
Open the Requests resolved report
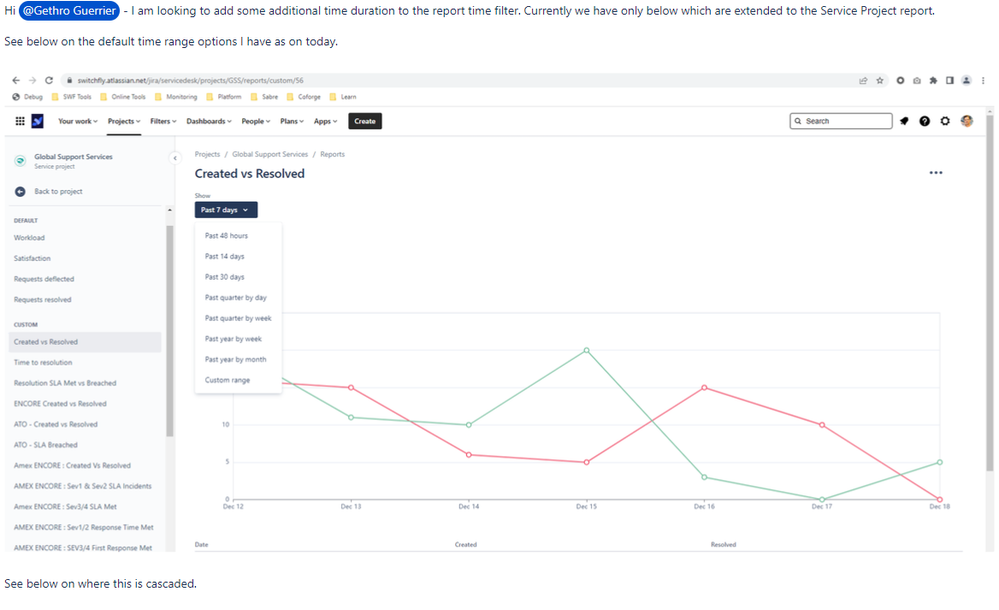tap(43, 300)
